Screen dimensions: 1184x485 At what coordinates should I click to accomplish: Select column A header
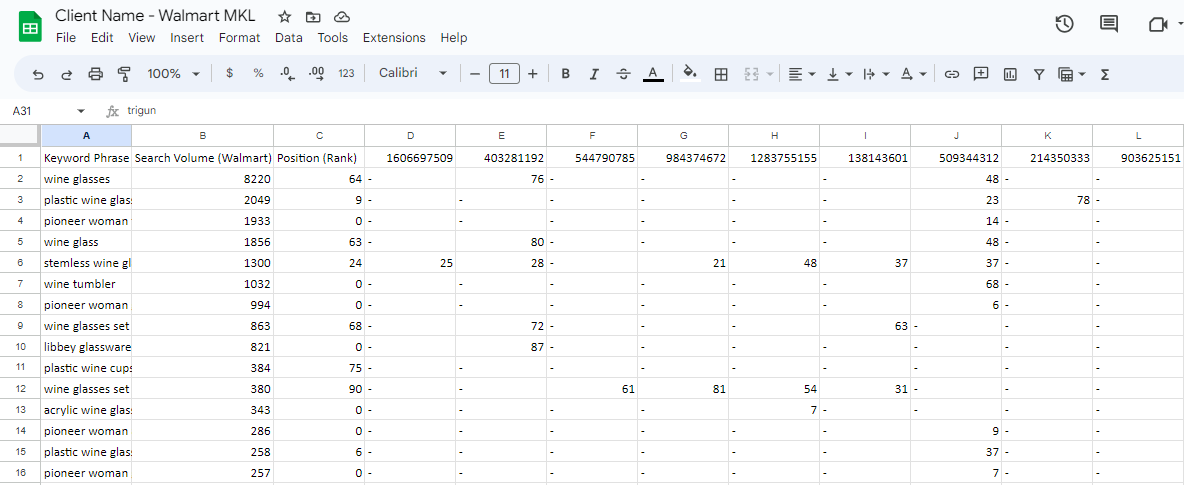pos(86,136)
